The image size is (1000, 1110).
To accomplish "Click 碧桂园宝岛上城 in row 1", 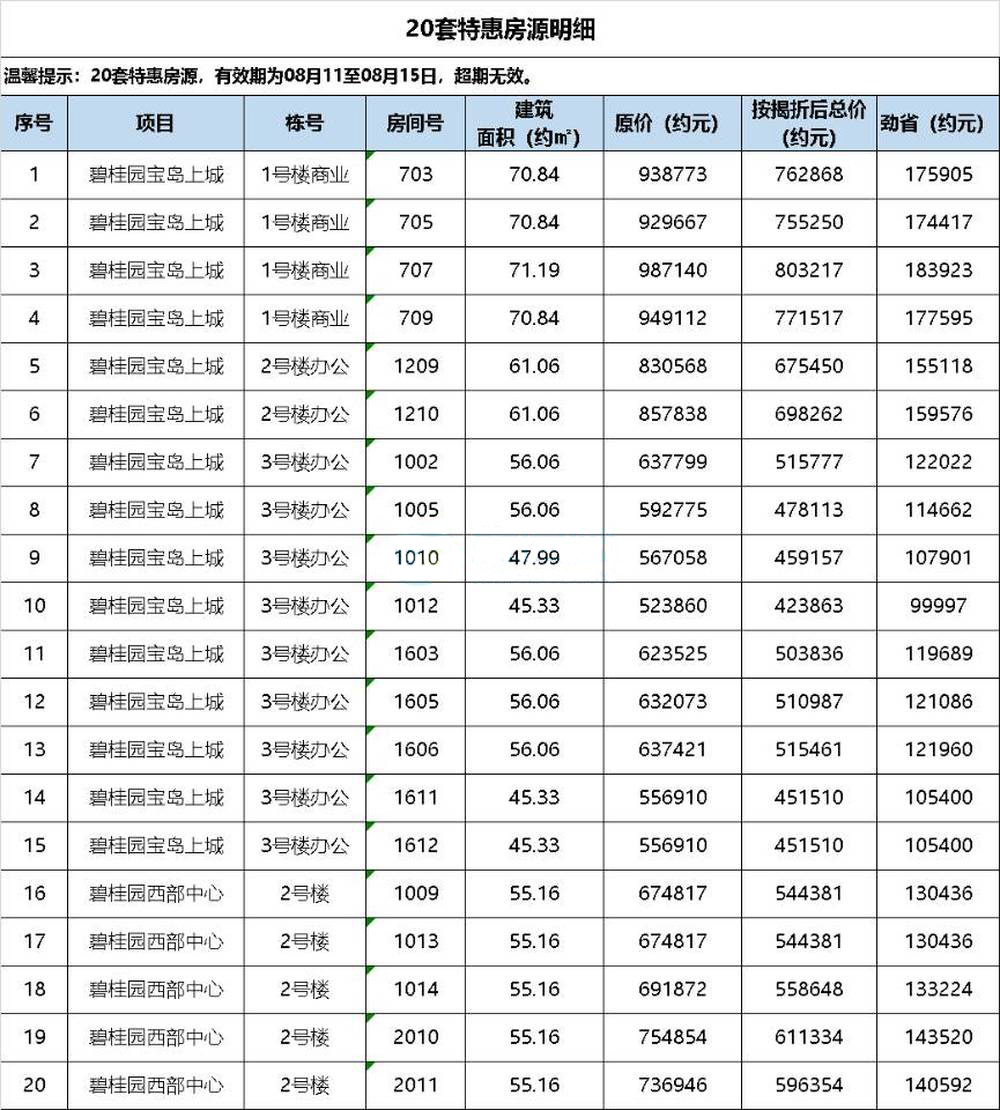I will [x=156, y=174].
